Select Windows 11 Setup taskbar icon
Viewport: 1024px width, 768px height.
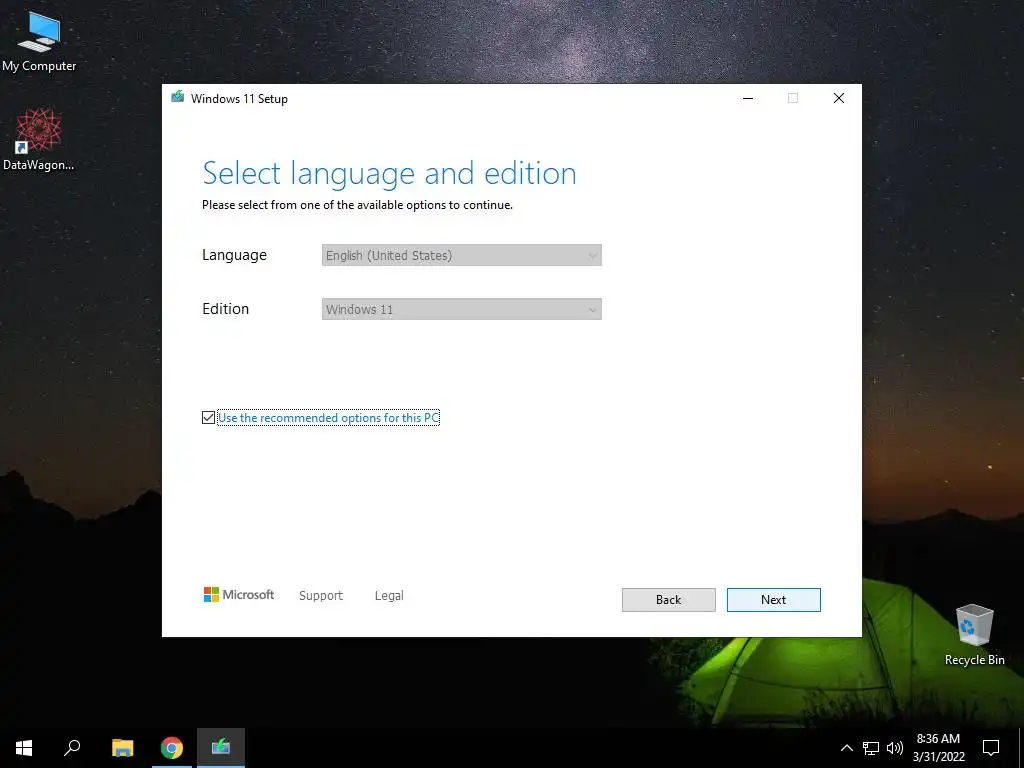[x=221, y=748]
